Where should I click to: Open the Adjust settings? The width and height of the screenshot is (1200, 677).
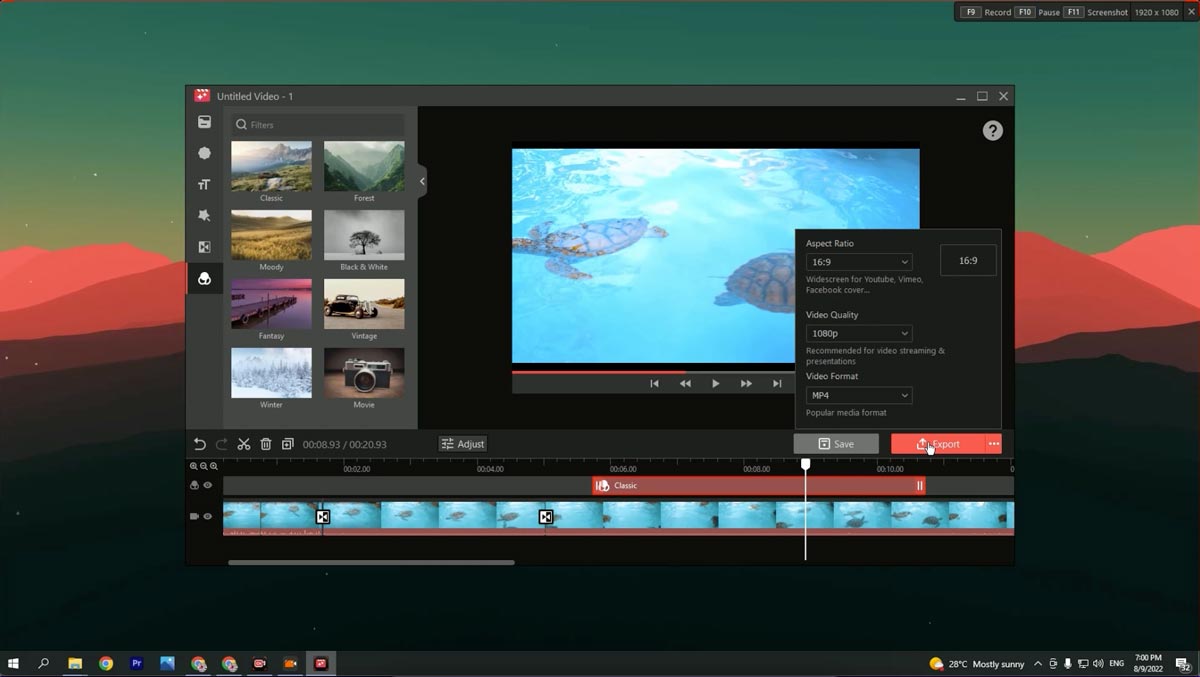(462, 443)
